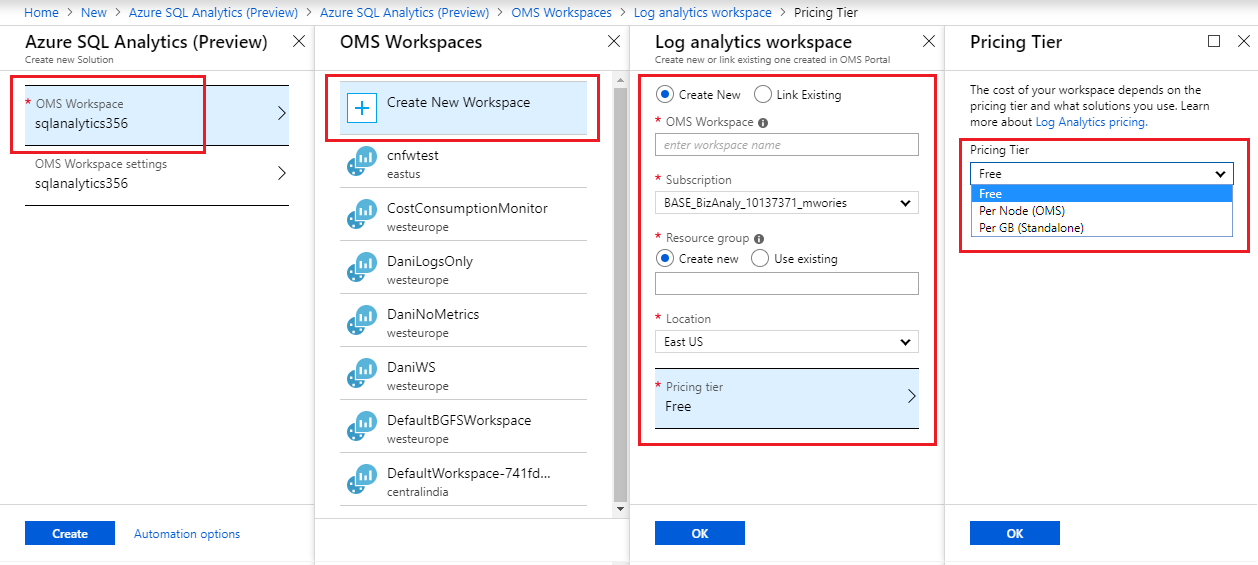Click the scrollbar up arrow in workspaces list

pyautogui.click(x=620, y=82)
